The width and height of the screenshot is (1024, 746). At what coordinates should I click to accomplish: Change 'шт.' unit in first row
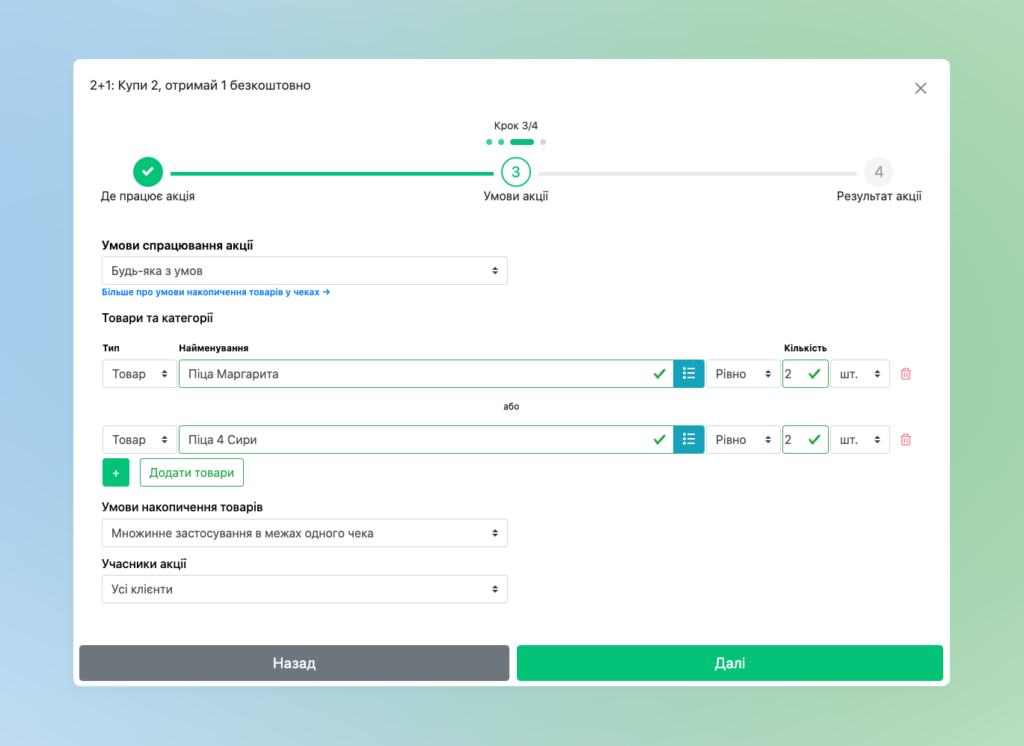[x=859, y=374]
